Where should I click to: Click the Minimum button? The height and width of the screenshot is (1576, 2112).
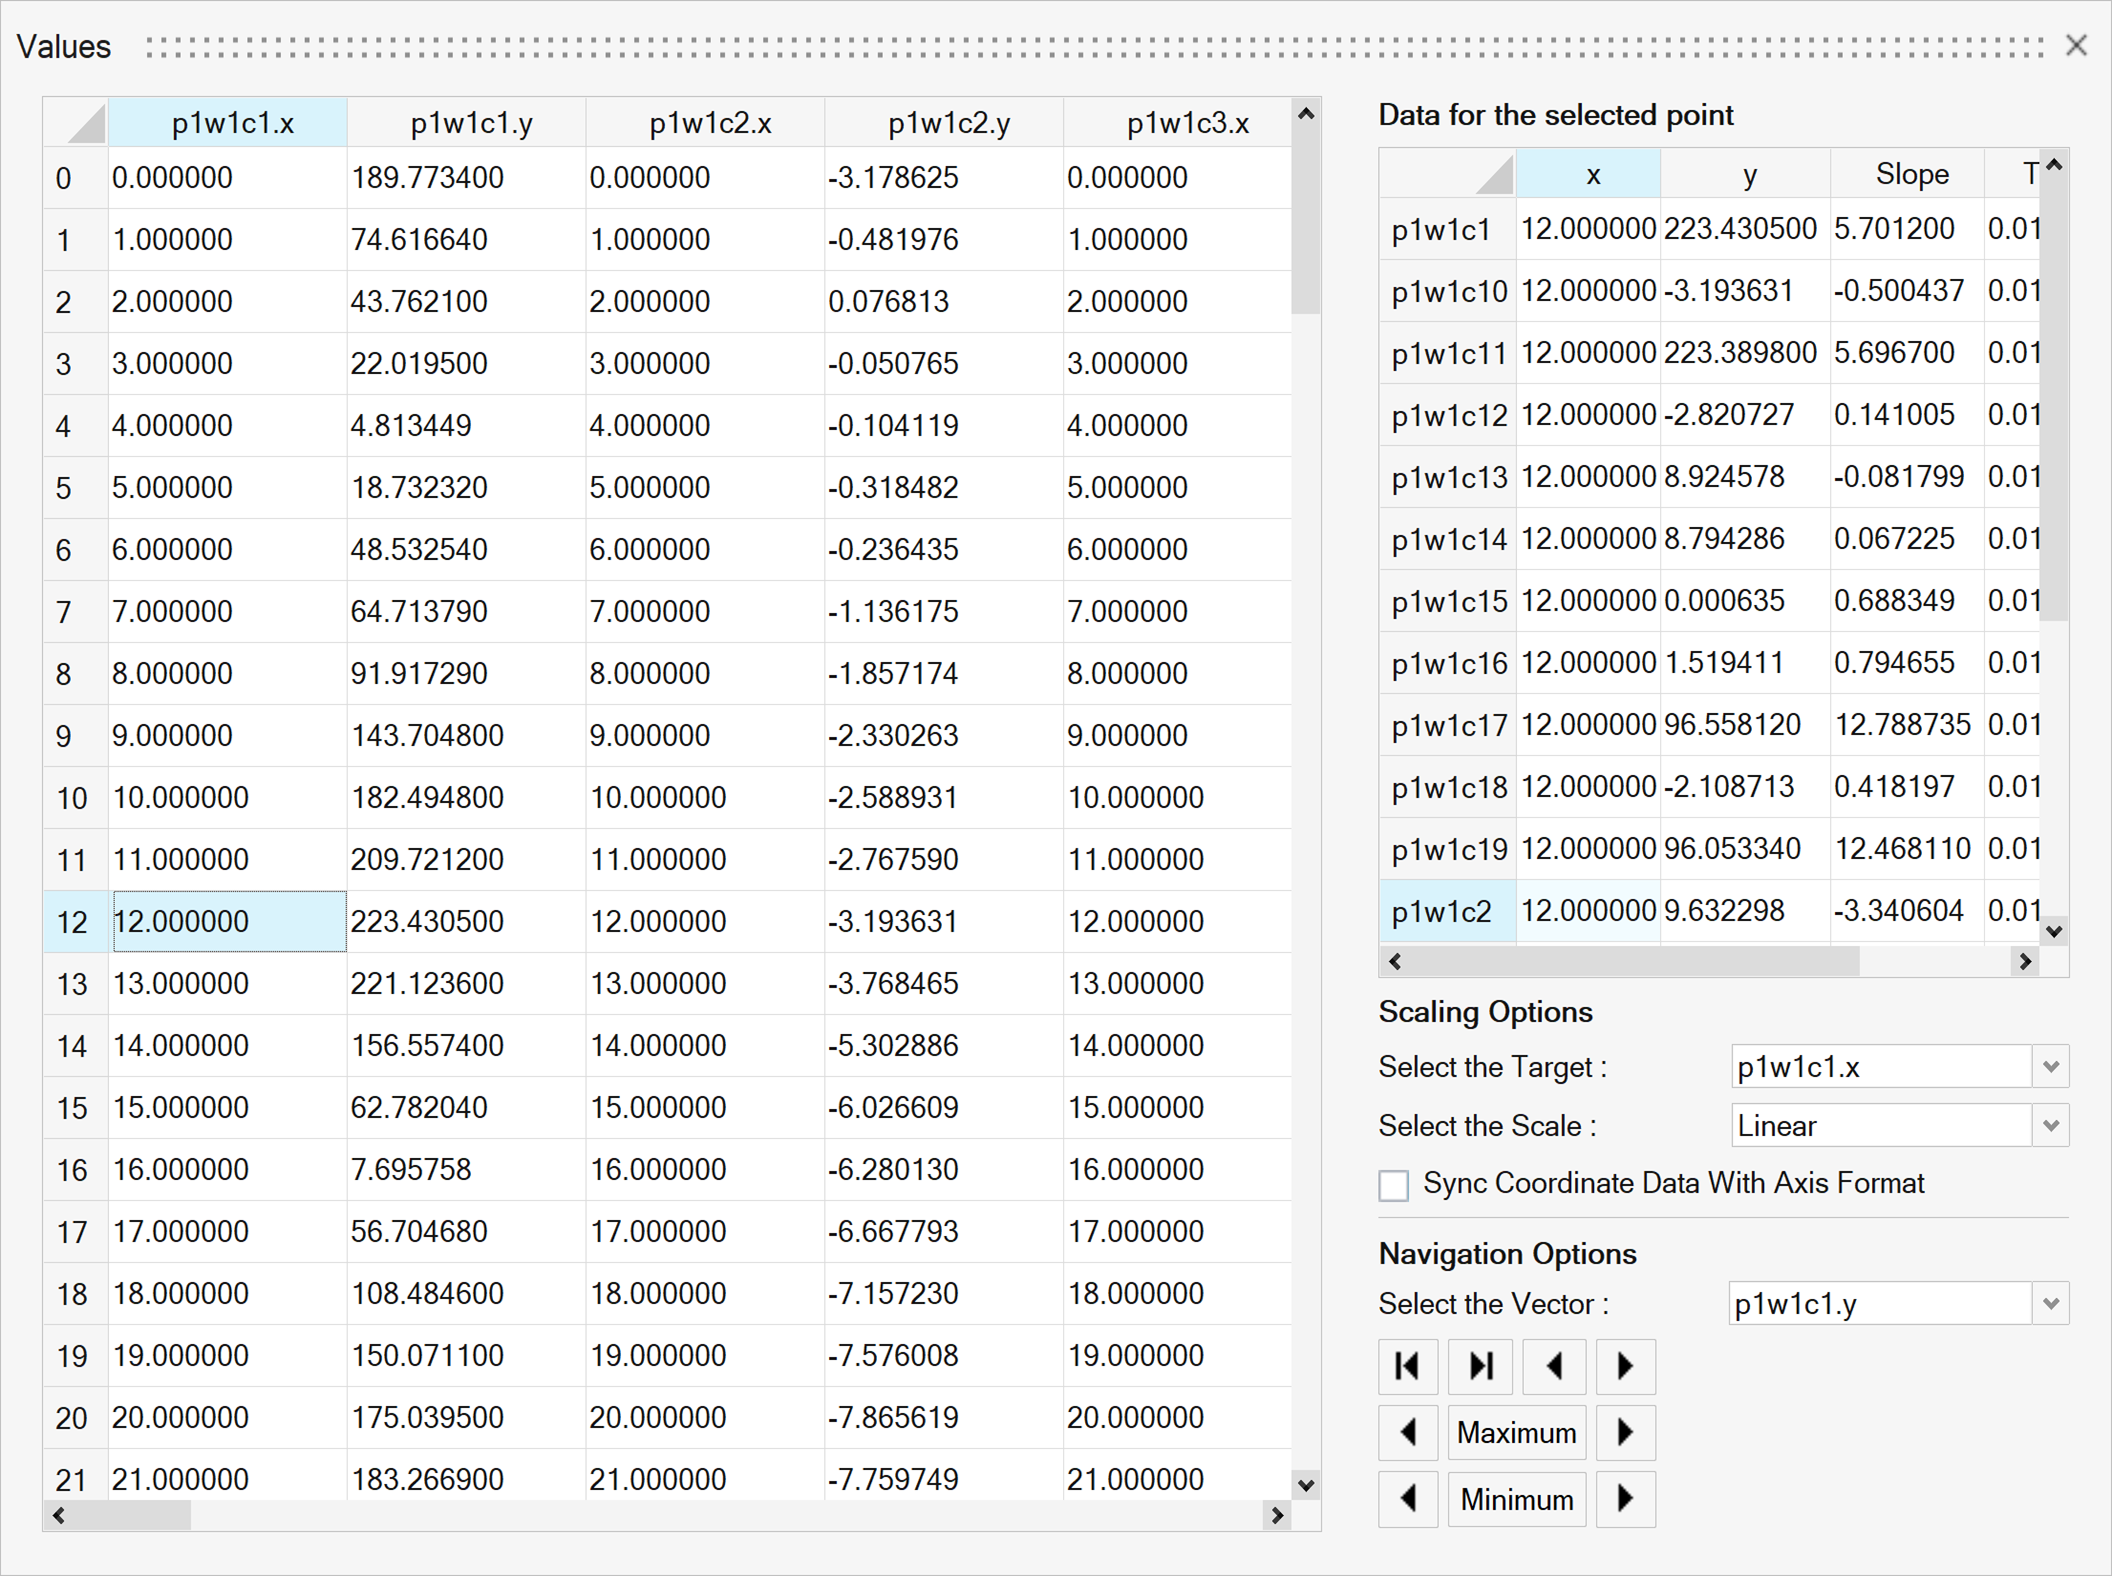point(1516,1499)
